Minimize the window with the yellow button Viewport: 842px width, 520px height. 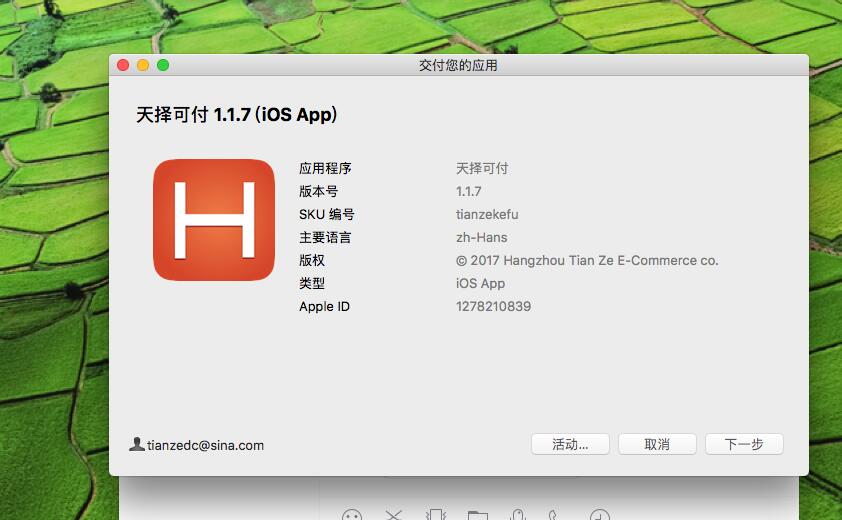143,65
